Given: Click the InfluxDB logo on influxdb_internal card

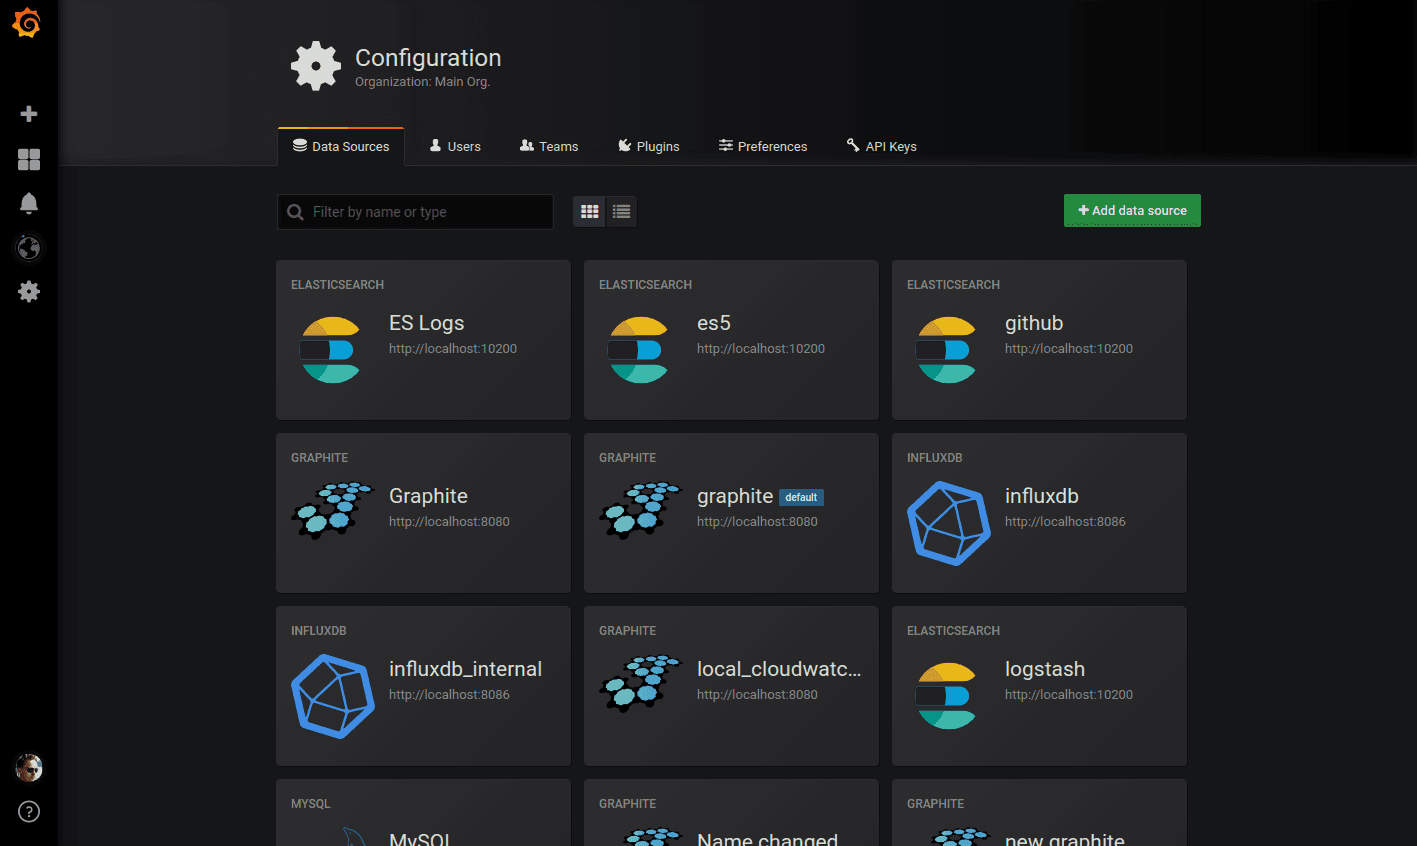Looking at the screenshot, I should [333, 696].
